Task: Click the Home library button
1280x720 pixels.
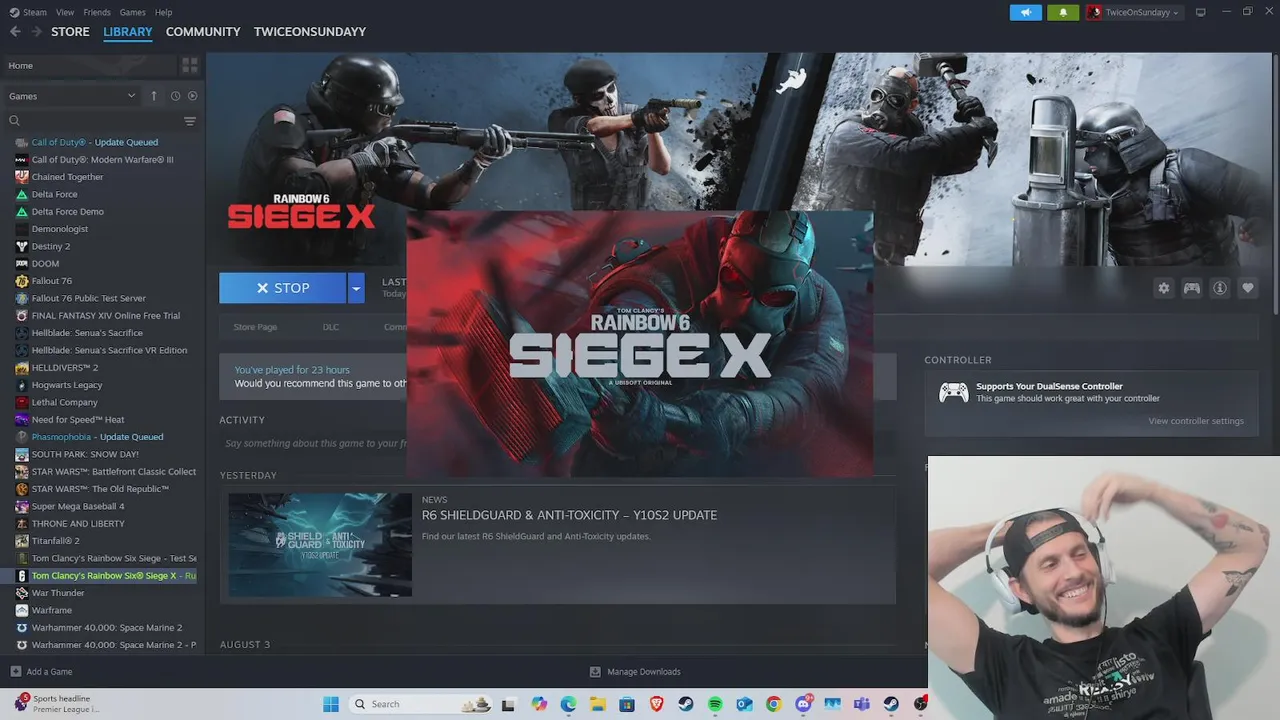Action: [89, 65]
